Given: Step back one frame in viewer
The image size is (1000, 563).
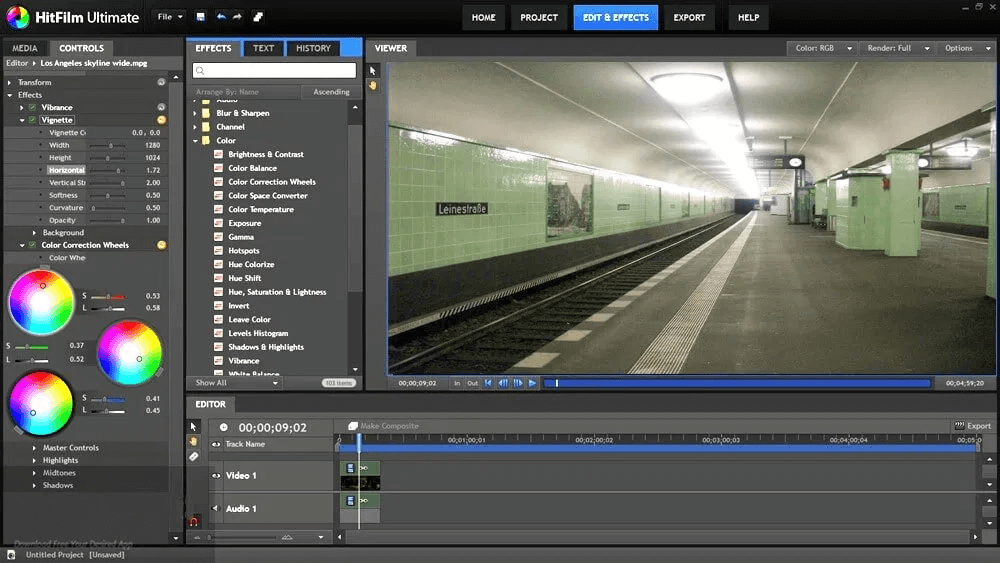Looking at the screenshot, I should (x=503, y=383).
